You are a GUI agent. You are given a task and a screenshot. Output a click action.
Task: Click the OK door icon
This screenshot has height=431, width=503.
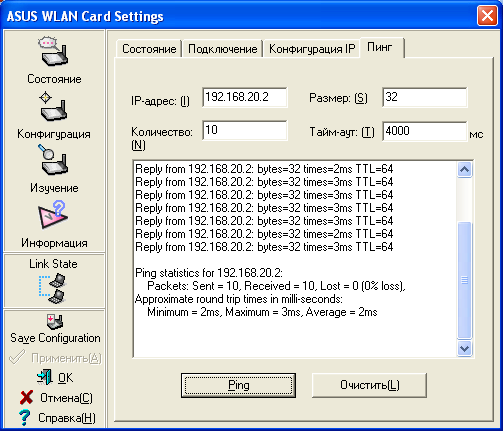point(45,377)
